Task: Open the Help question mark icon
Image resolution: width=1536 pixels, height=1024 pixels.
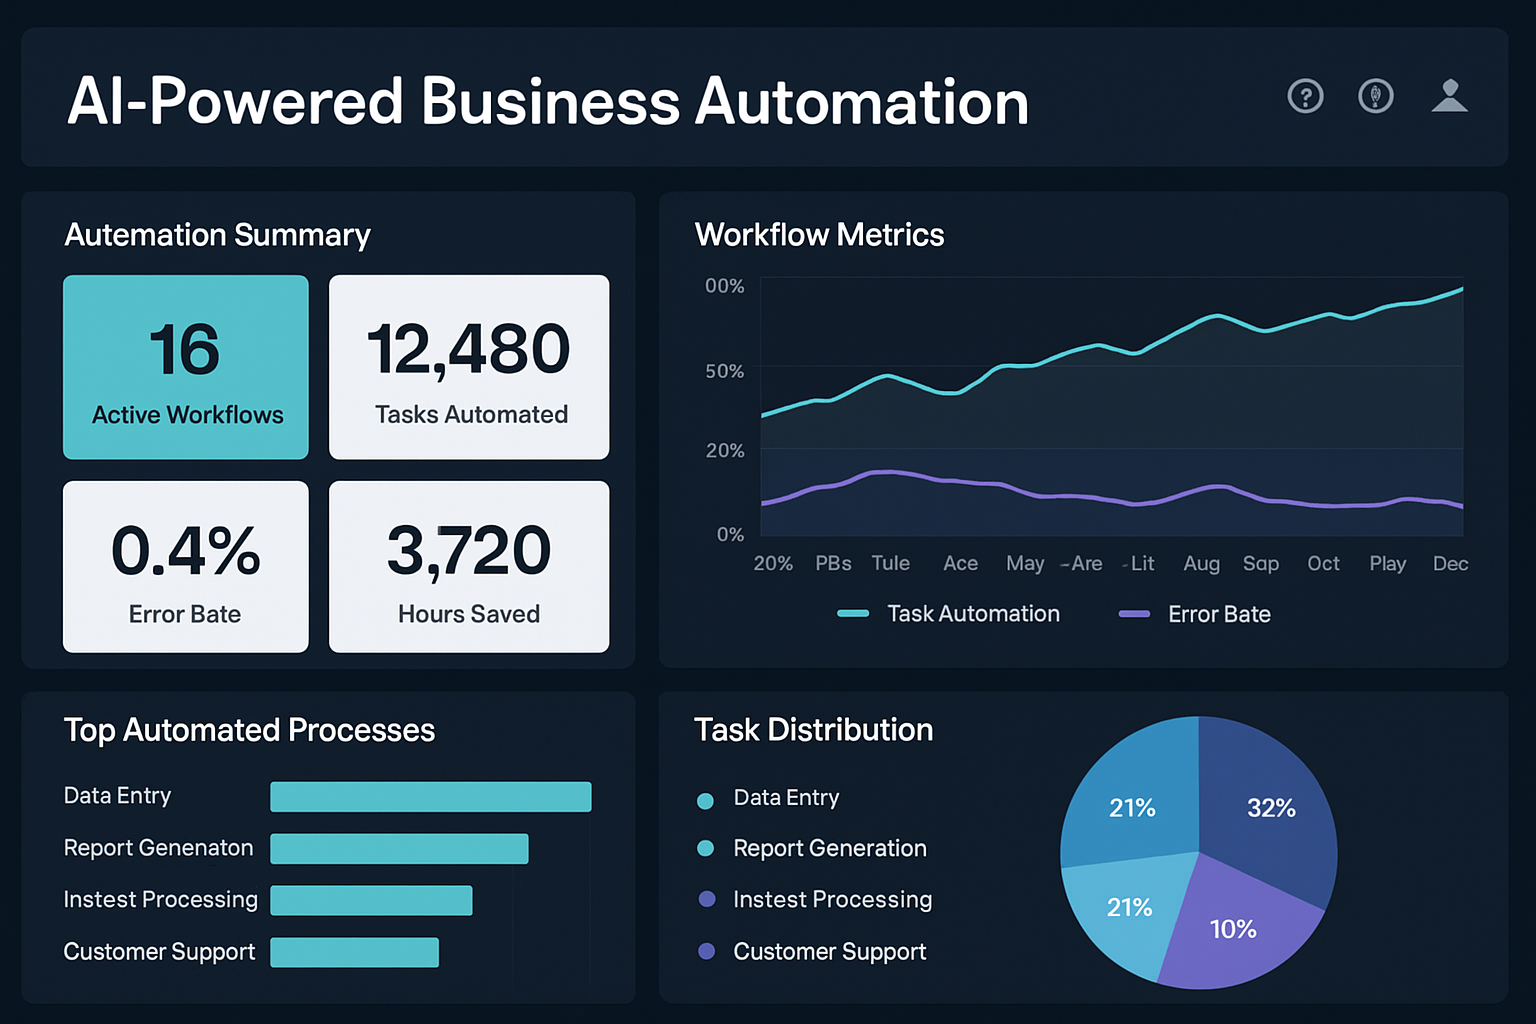Action: (x=1305, y=96)
